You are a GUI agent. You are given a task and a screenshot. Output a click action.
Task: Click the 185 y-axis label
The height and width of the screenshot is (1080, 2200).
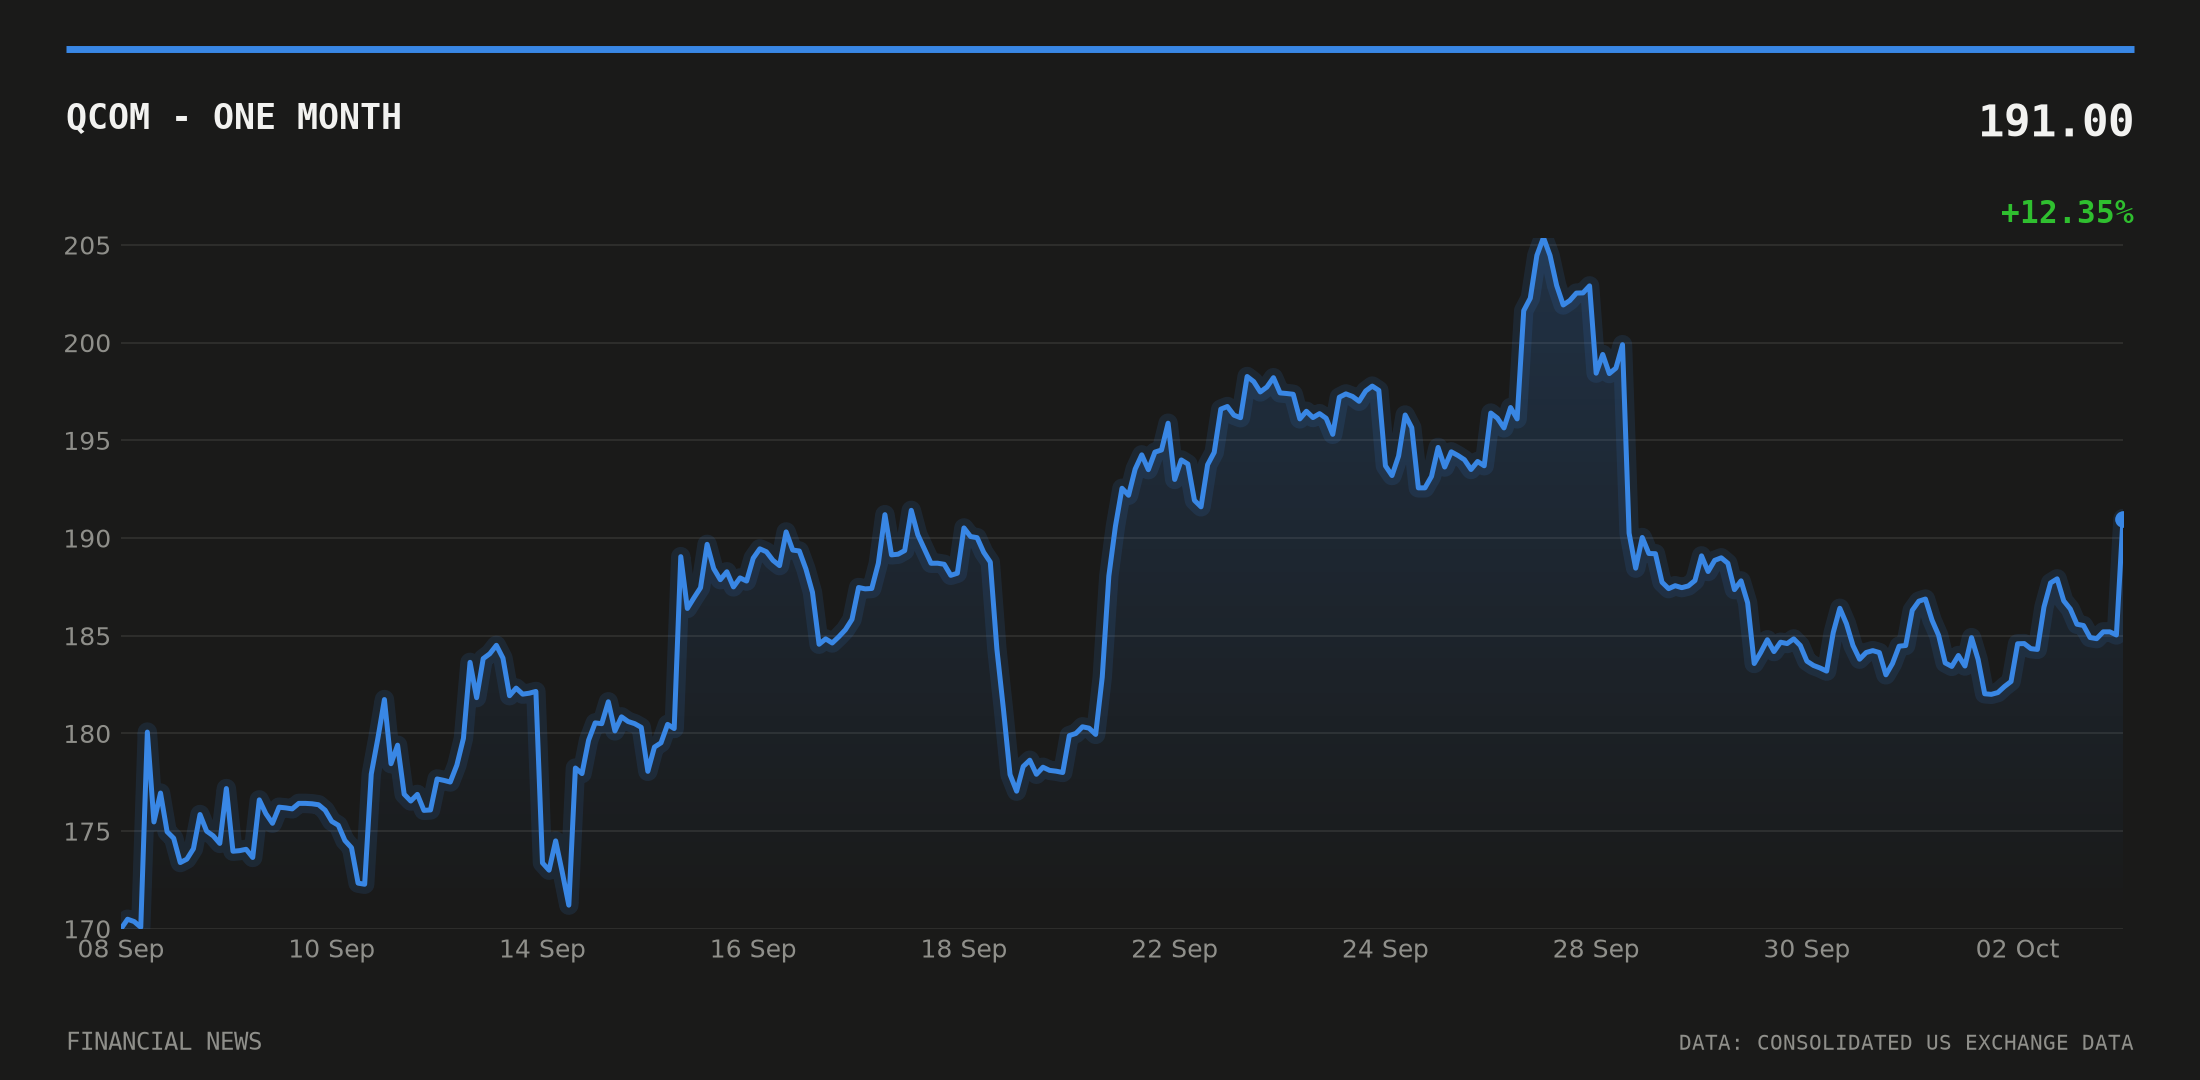87,636
